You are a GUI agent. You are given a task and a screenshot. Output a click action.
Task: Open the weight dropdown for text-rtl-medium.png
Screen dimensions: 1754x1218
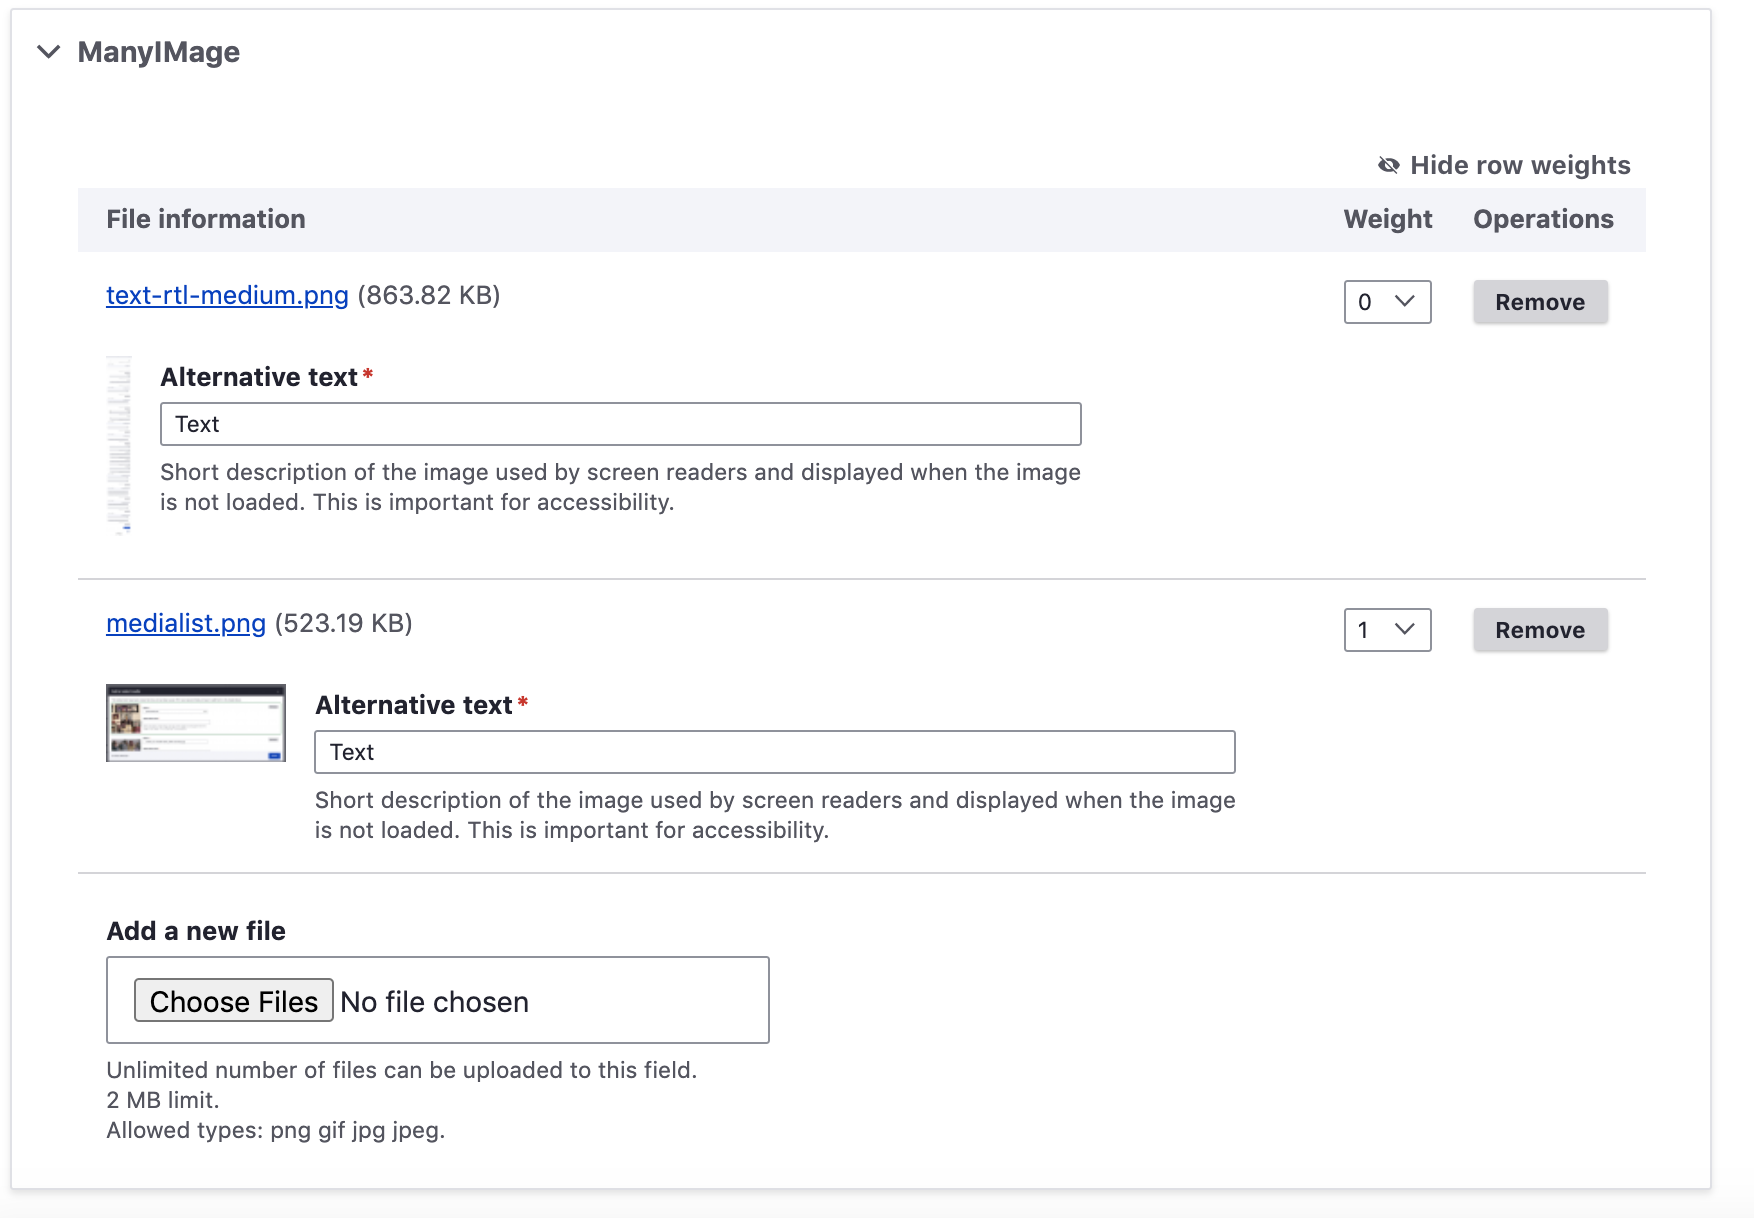1387,301
